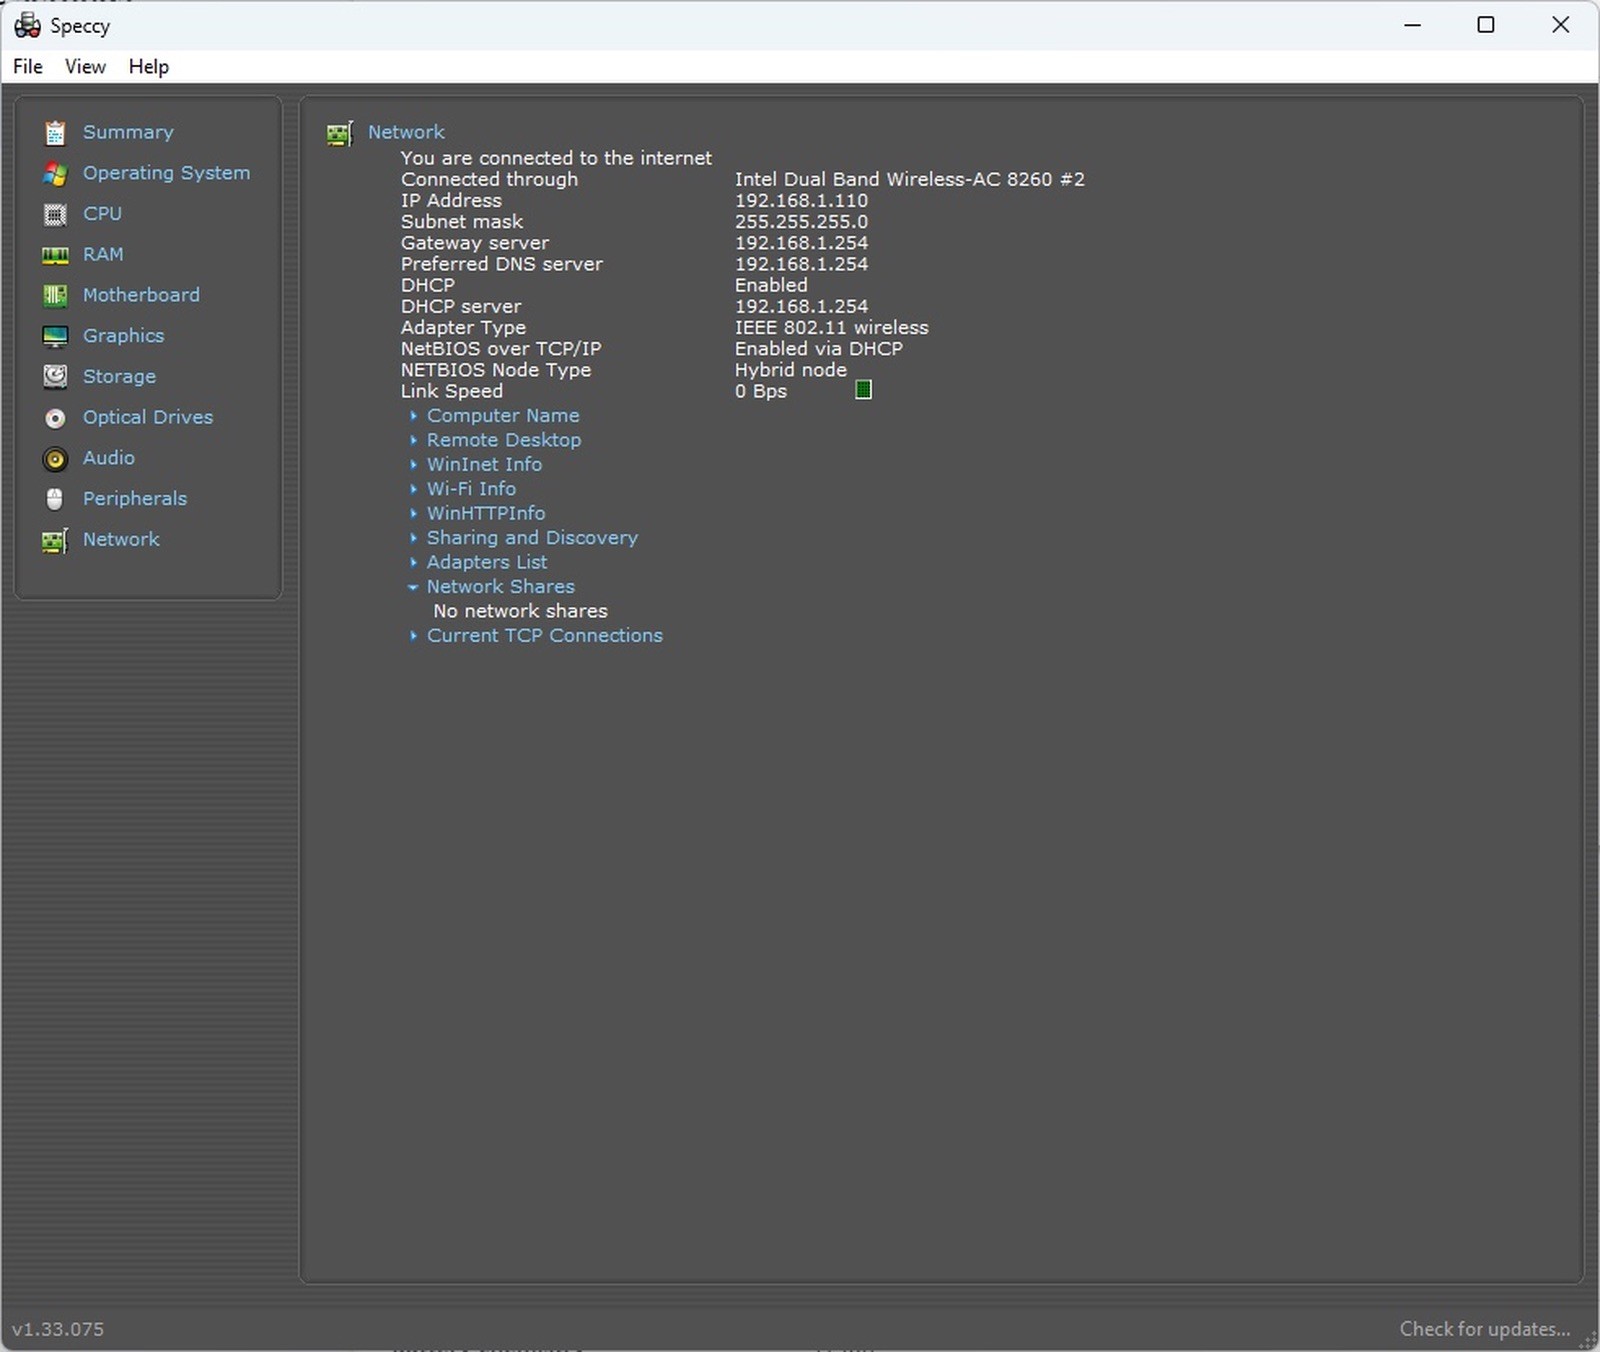Click the RAM module icon
This screenshot has height=1352, width=1600.
[55, 255]
